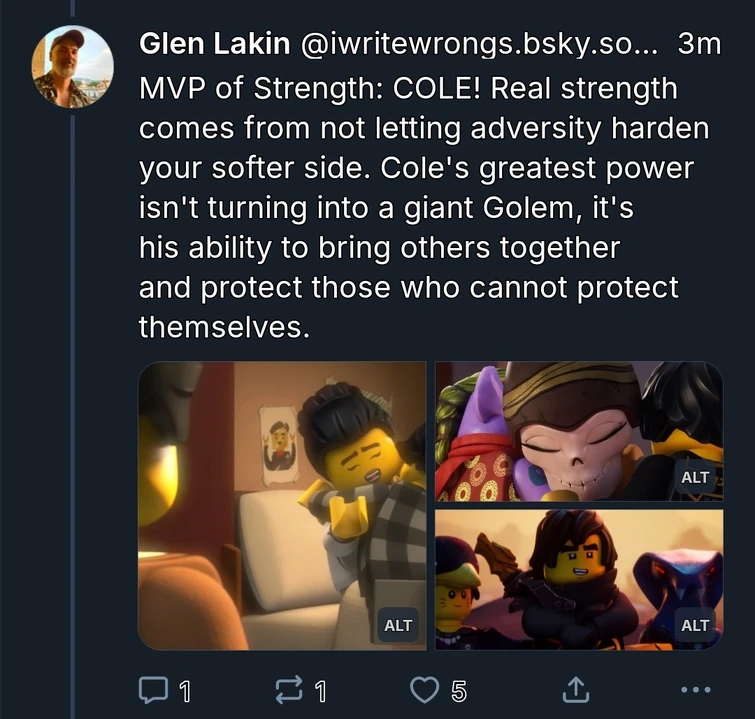Open the @iwritewrongs.bsky.so... handle link
This screenshot has width=755, height=719.
tap(479, 44)
